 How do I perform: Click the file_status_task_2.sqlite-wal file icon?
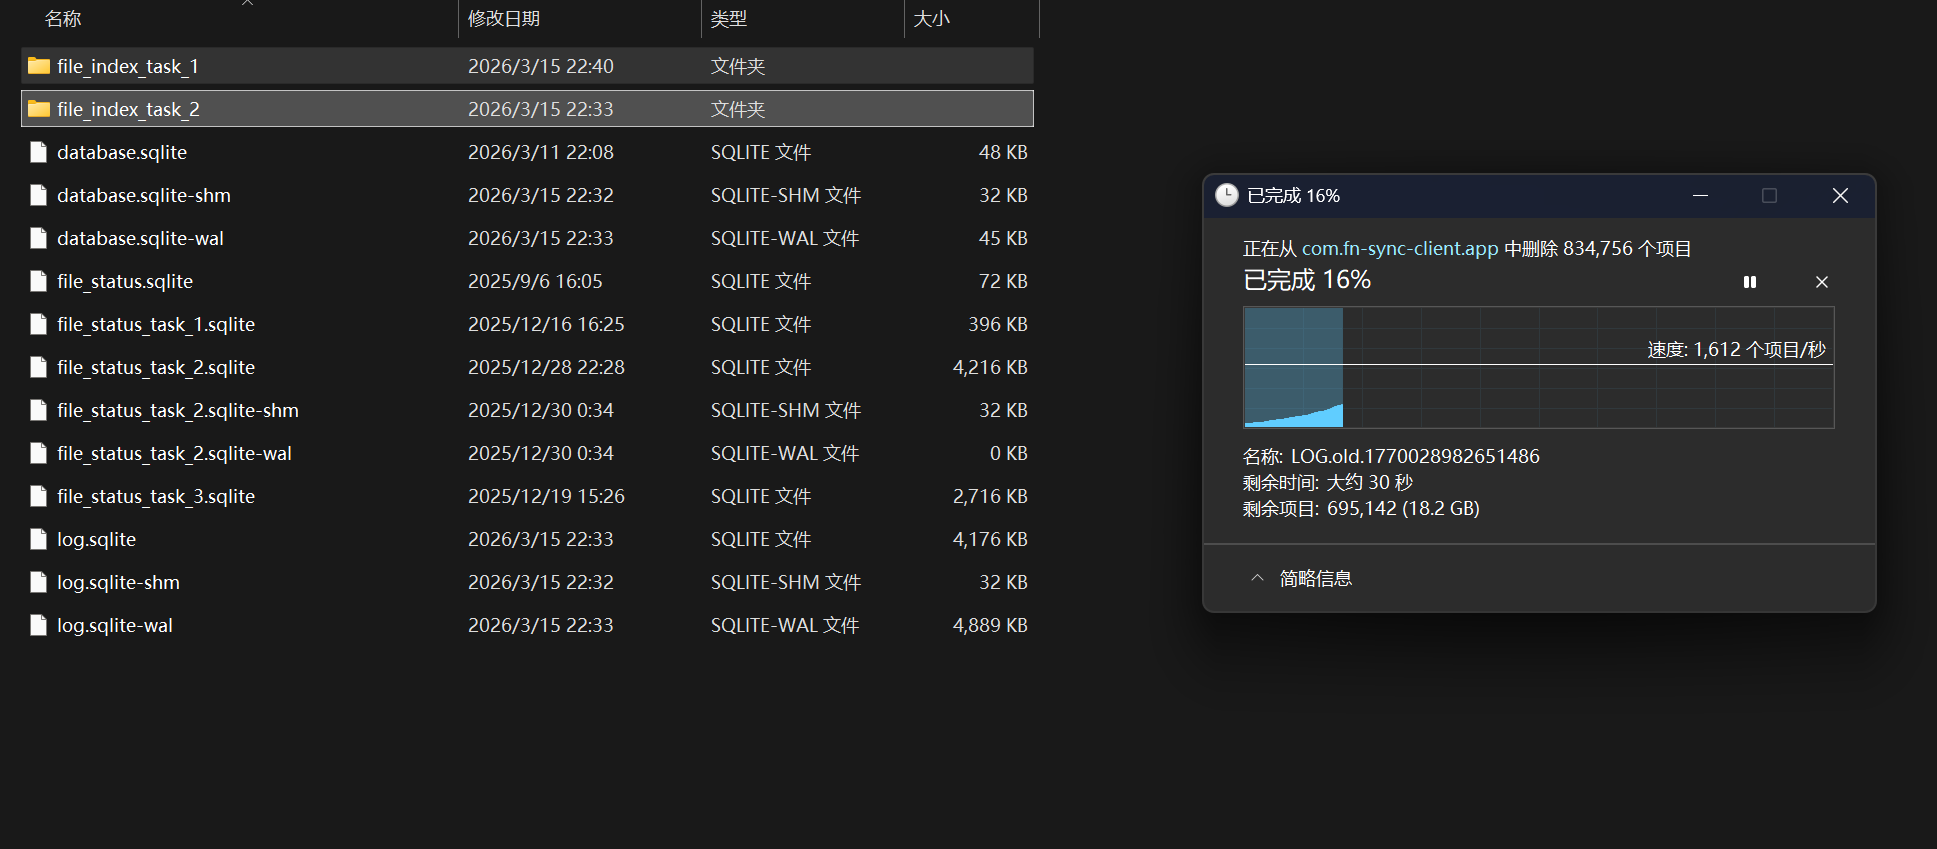(39, 453)
